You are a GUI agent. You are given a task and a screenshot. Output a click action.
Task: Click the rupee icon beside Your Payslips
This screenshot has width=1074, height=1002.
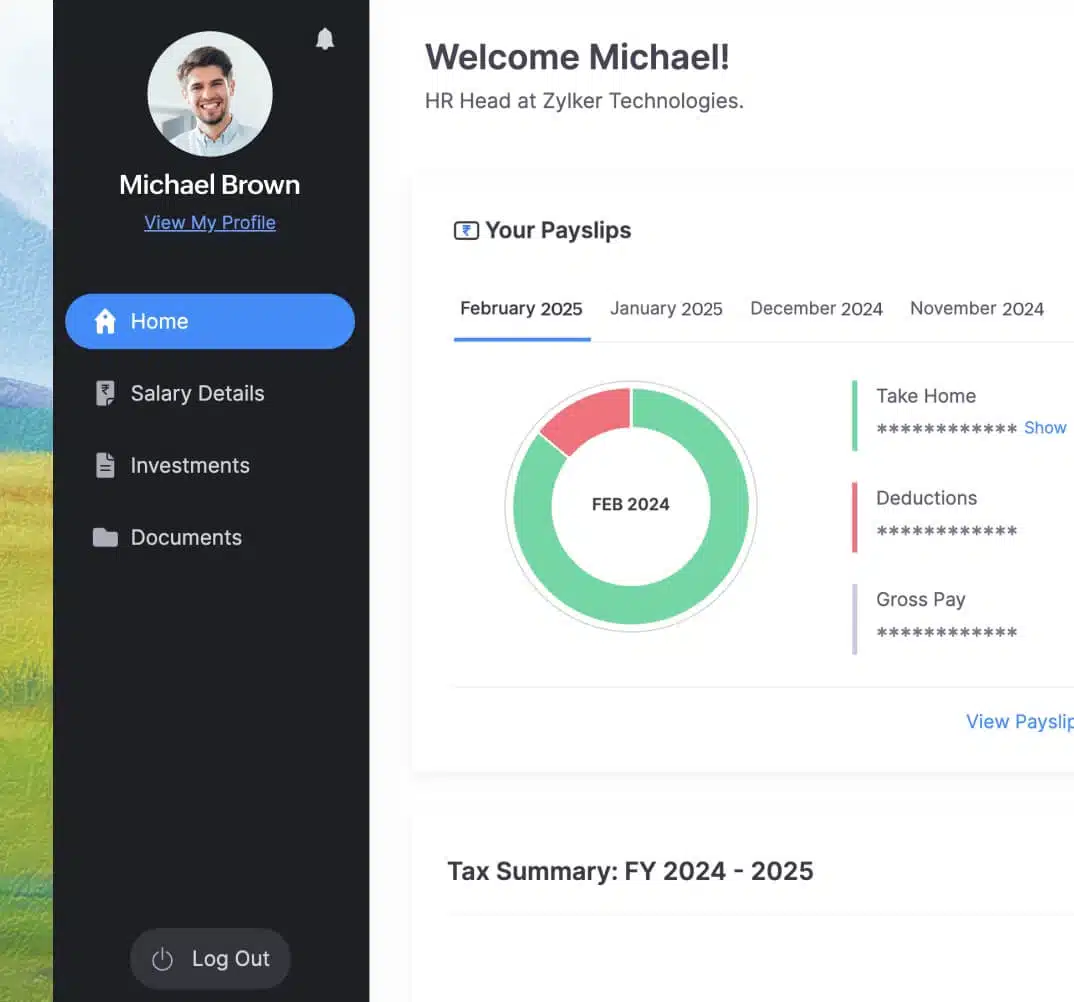pyautogui.click(x=466, y=231)
